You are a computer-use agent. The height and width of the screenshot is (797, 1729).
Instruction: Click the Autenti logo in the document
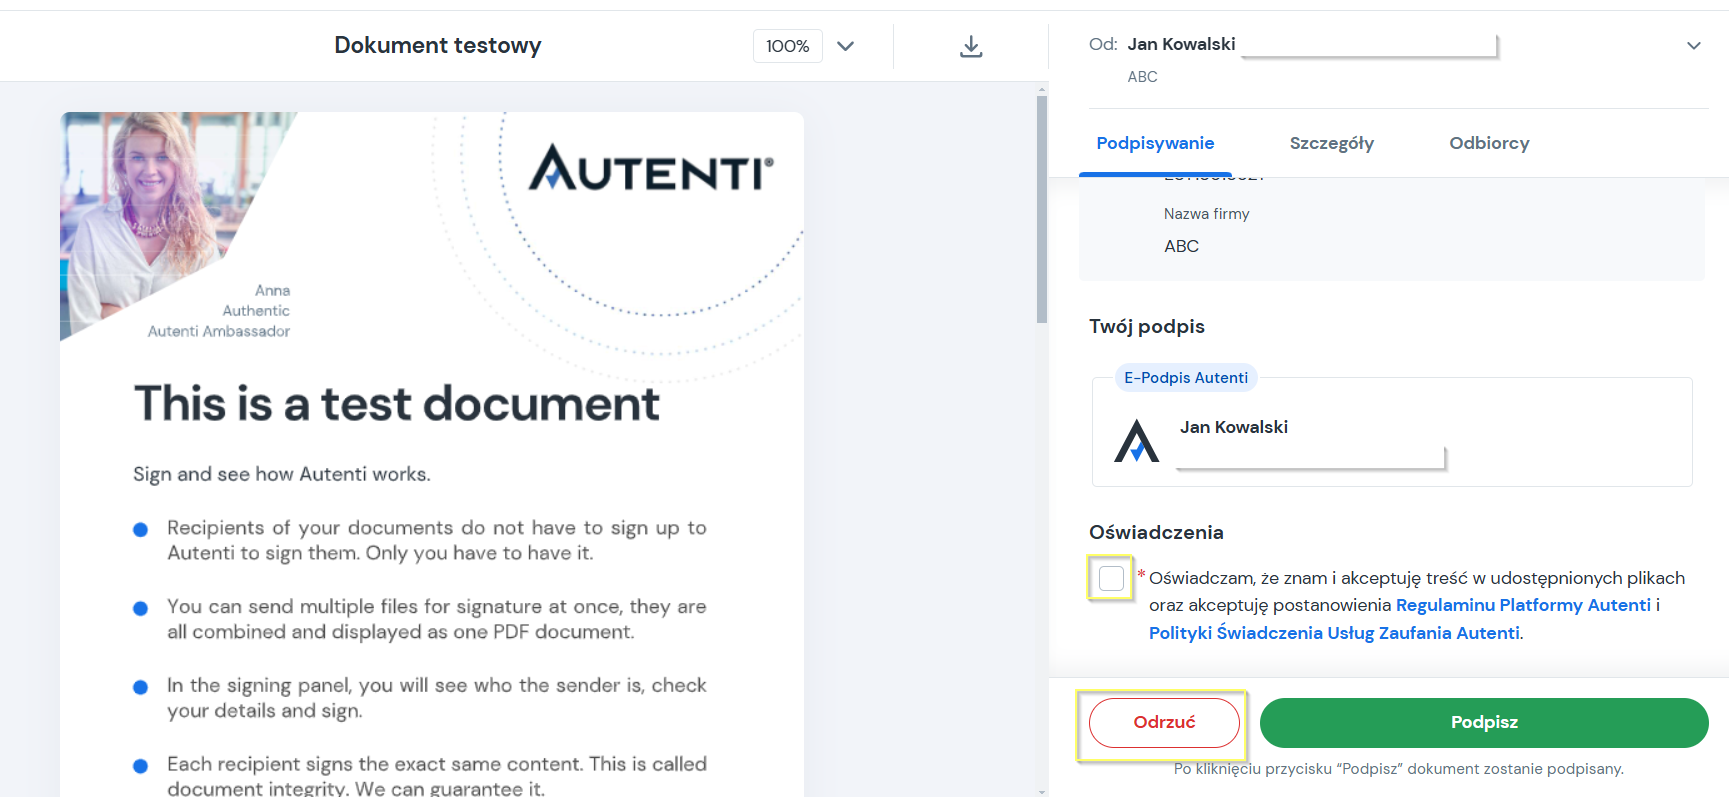651,168
